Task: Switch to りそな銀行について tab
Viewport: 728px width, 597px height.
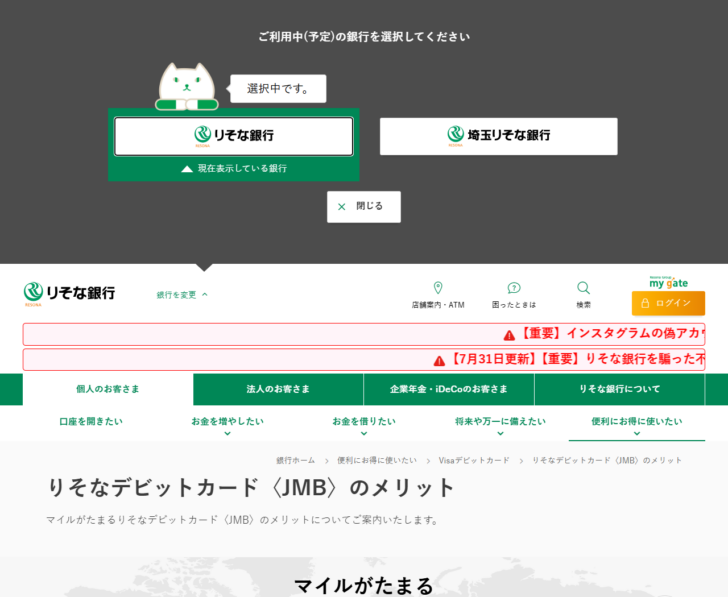Action: point(620,389)
